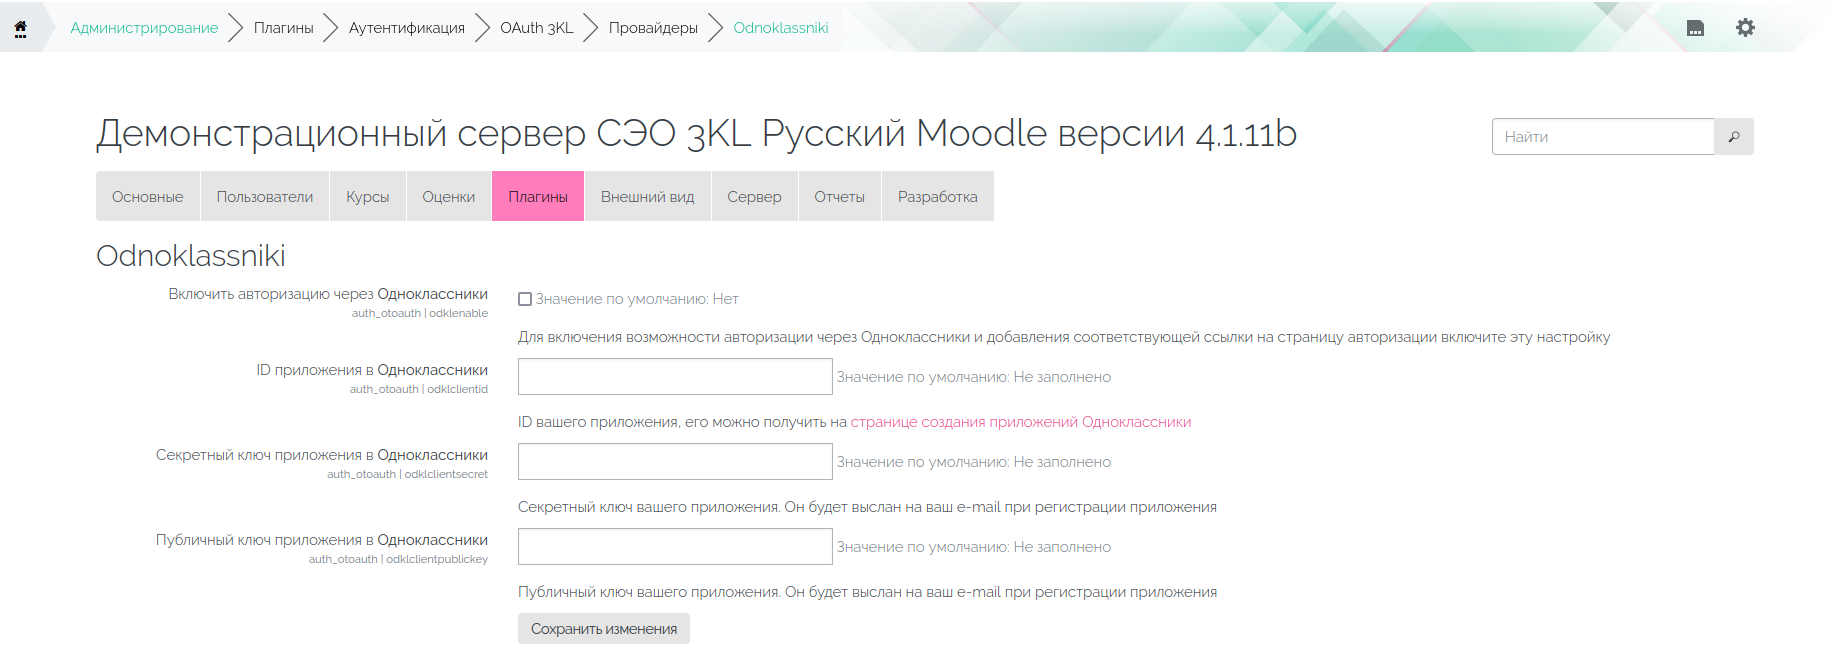Click the 'auth_otoauth | odklclientsecret' setting name
The width and height of the screenshot is (1838, 655).
(408, 474)
